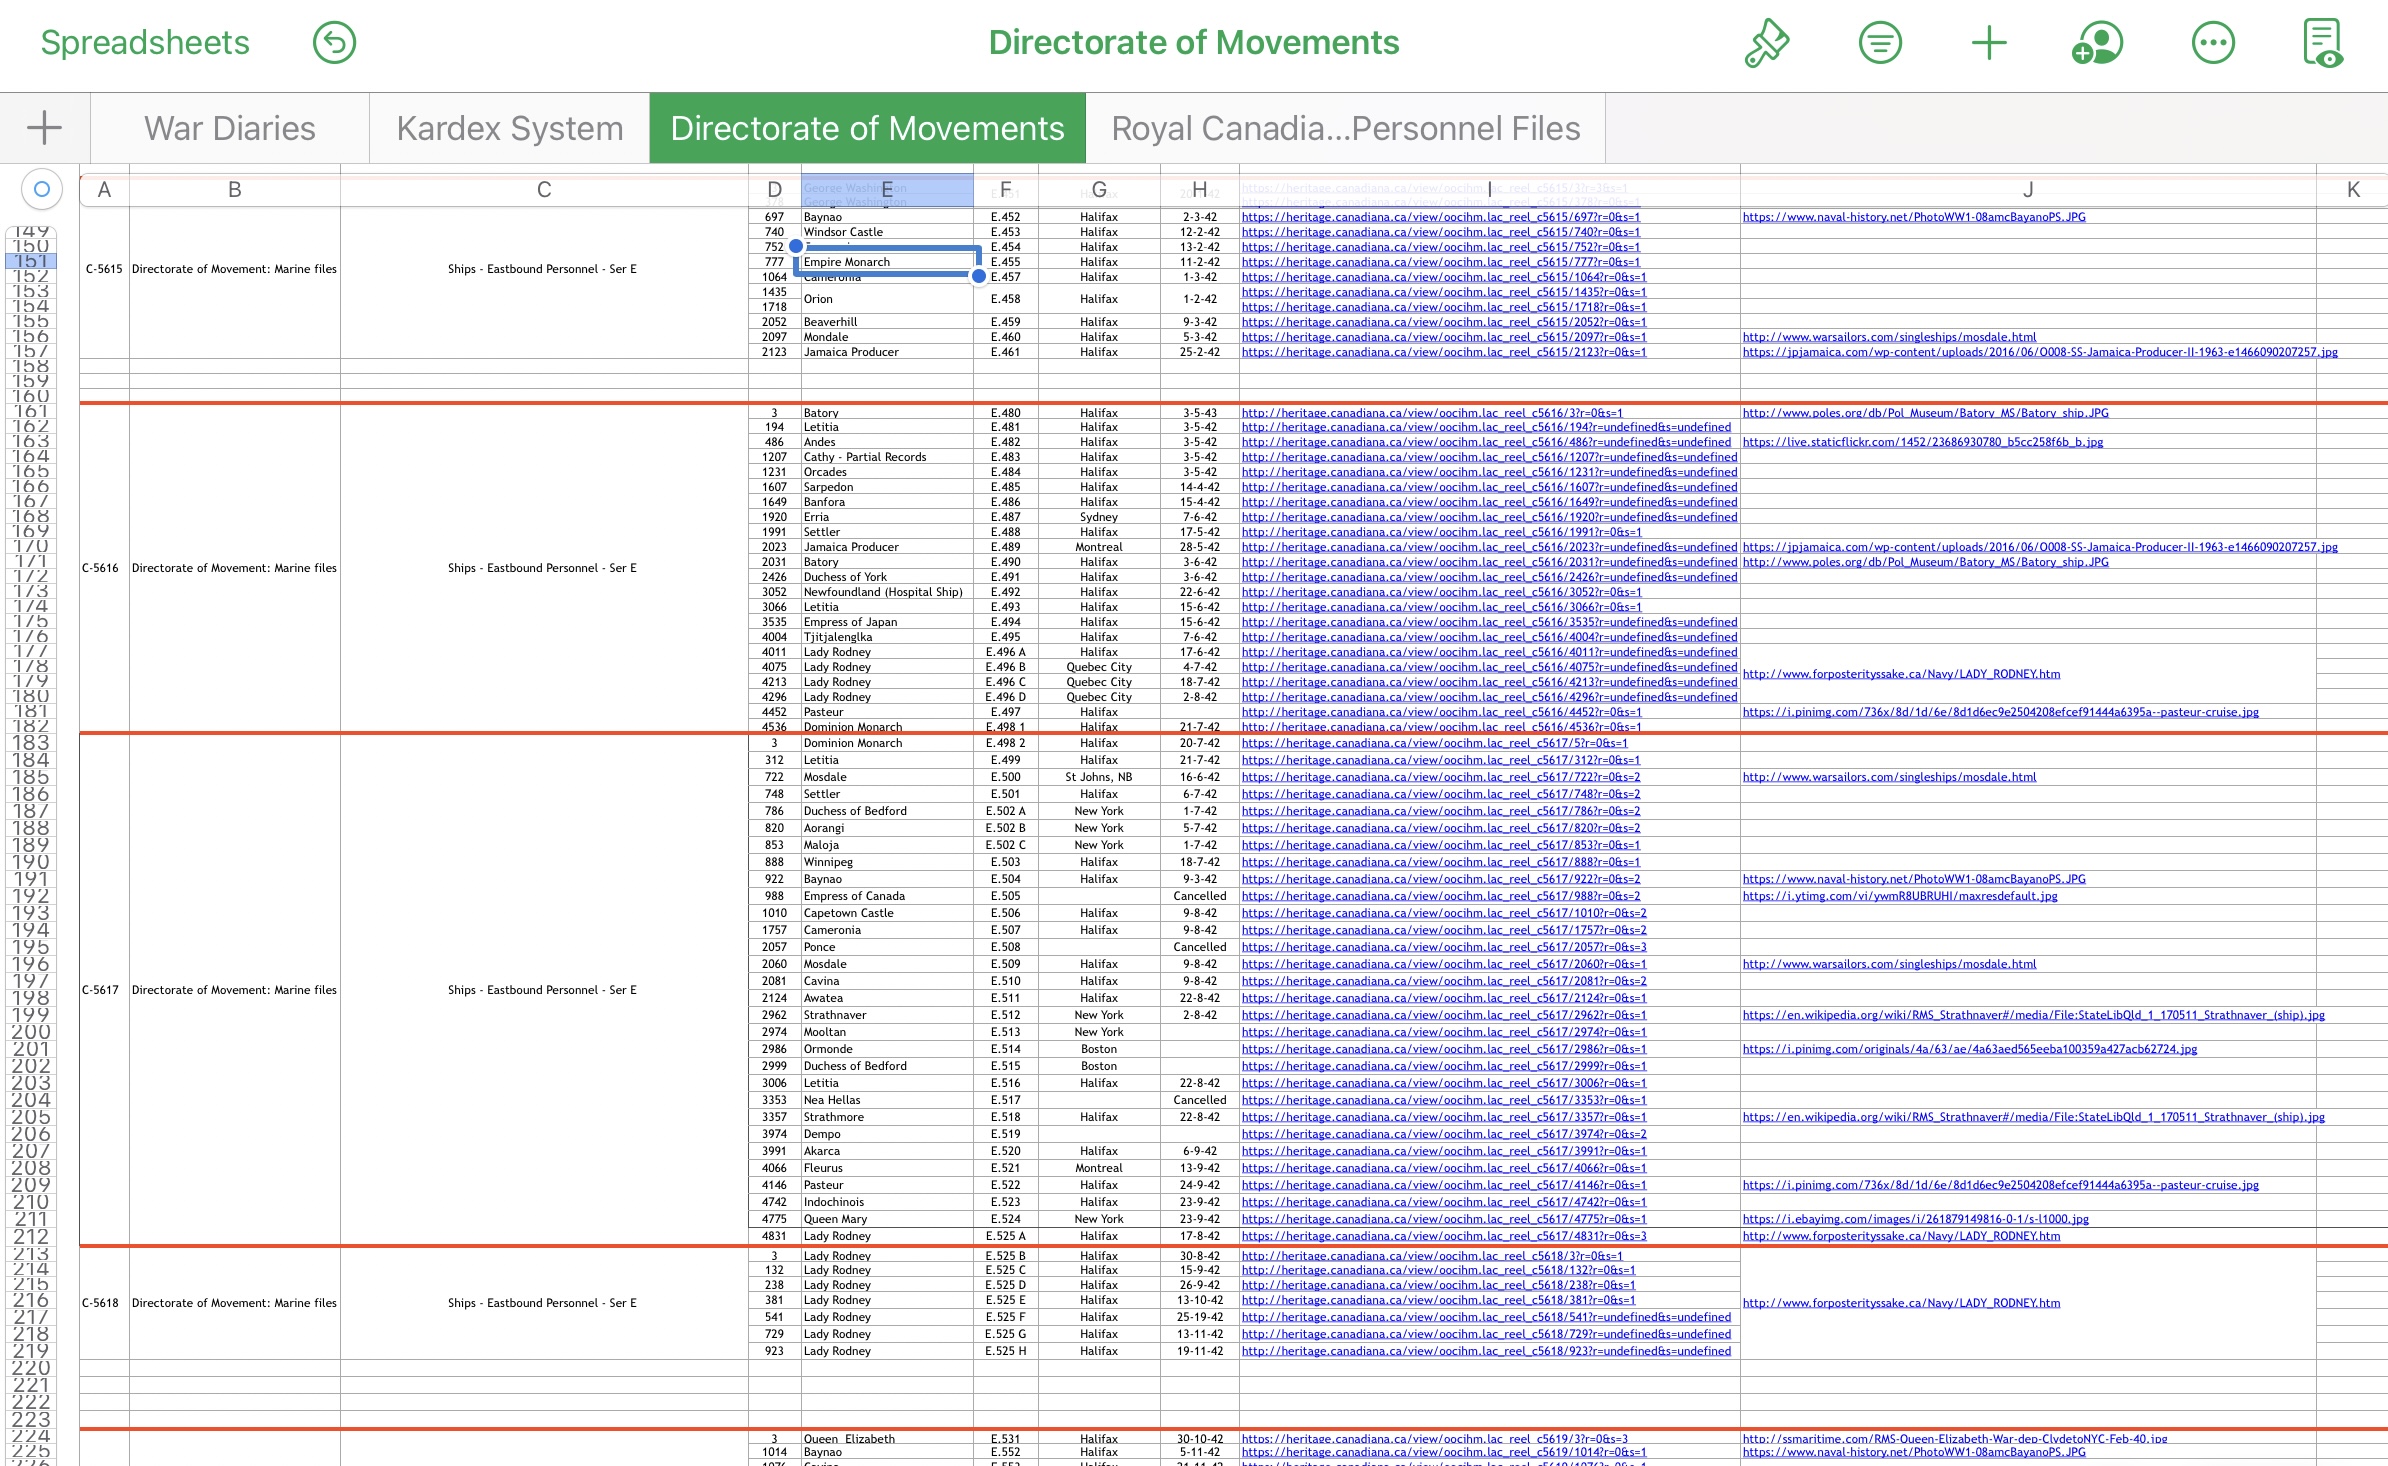The image size is (2388, 1466).
Task: Select column J header
Action: (x=2027, y=190)
